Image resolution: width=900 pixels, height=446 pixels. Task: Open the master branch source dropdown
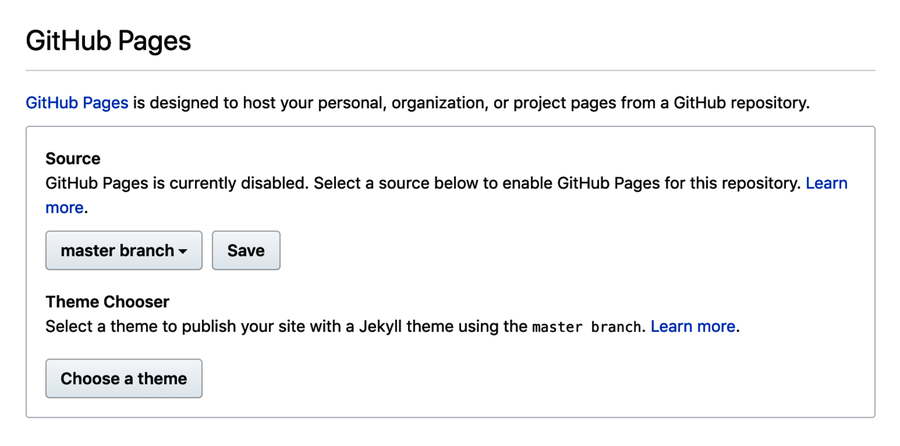pos(124,250)
